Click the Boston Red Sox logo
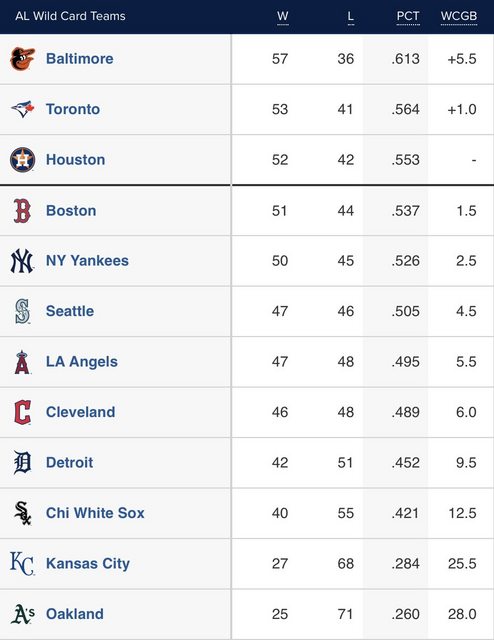 (x=22, y=211)
